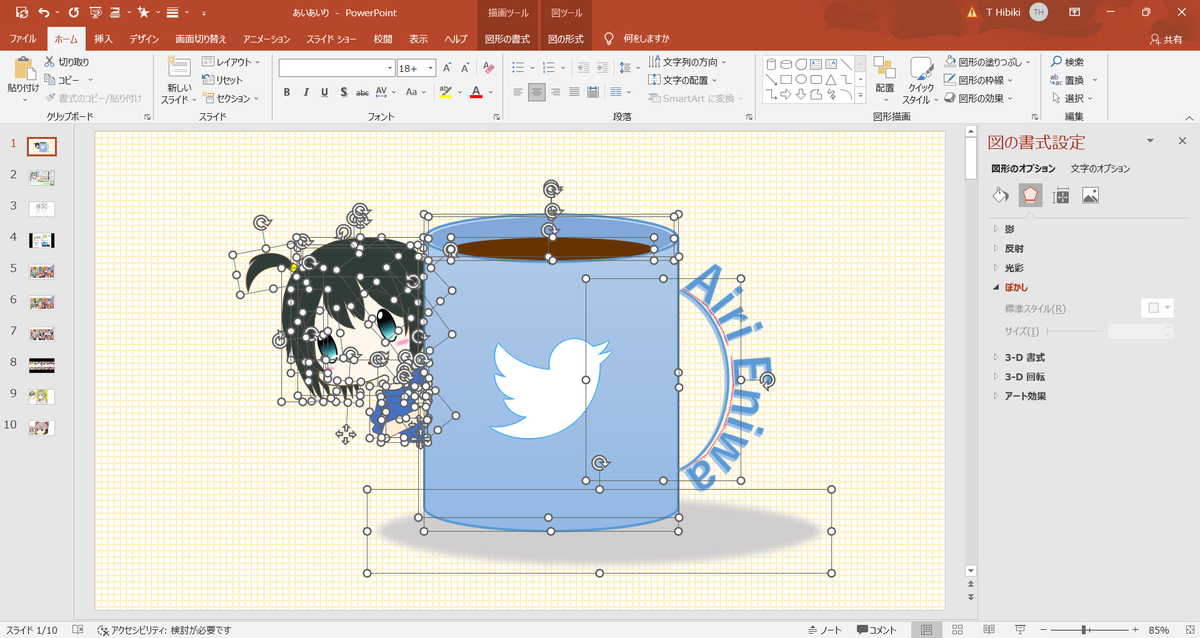This screenshot has width=1200, height=638.
Task: Switch to View (表示) tab
Action: (418, 39)
